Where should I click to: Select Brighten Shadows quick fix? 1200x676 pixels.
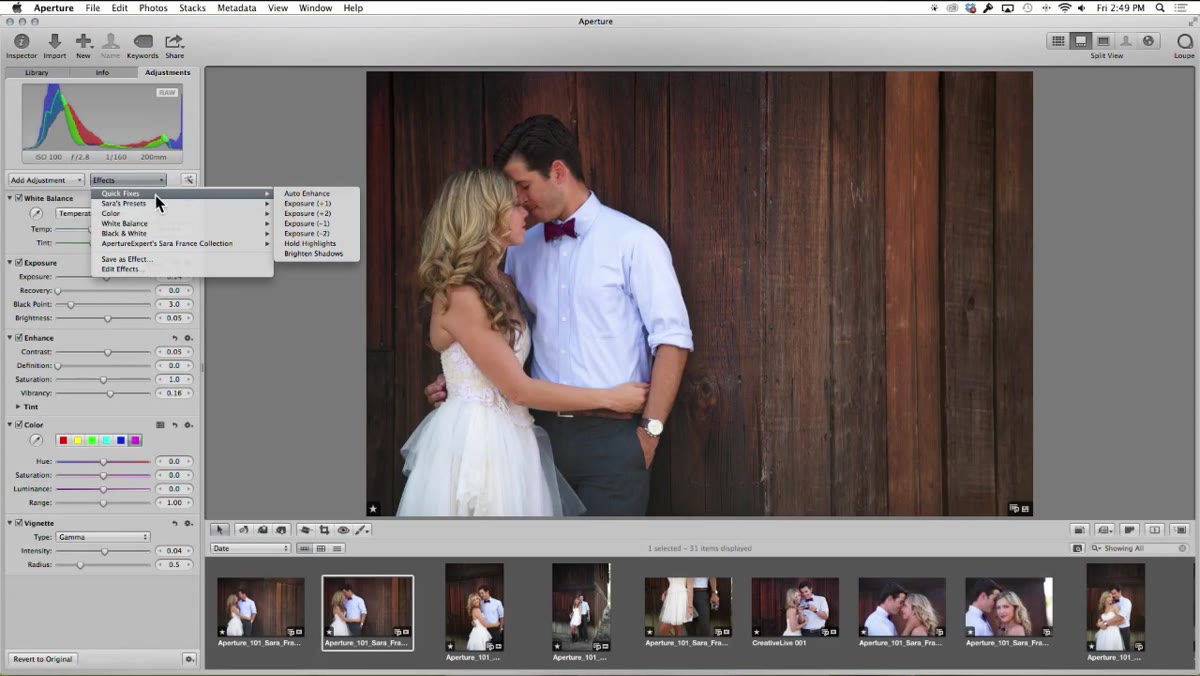[316, 254]
